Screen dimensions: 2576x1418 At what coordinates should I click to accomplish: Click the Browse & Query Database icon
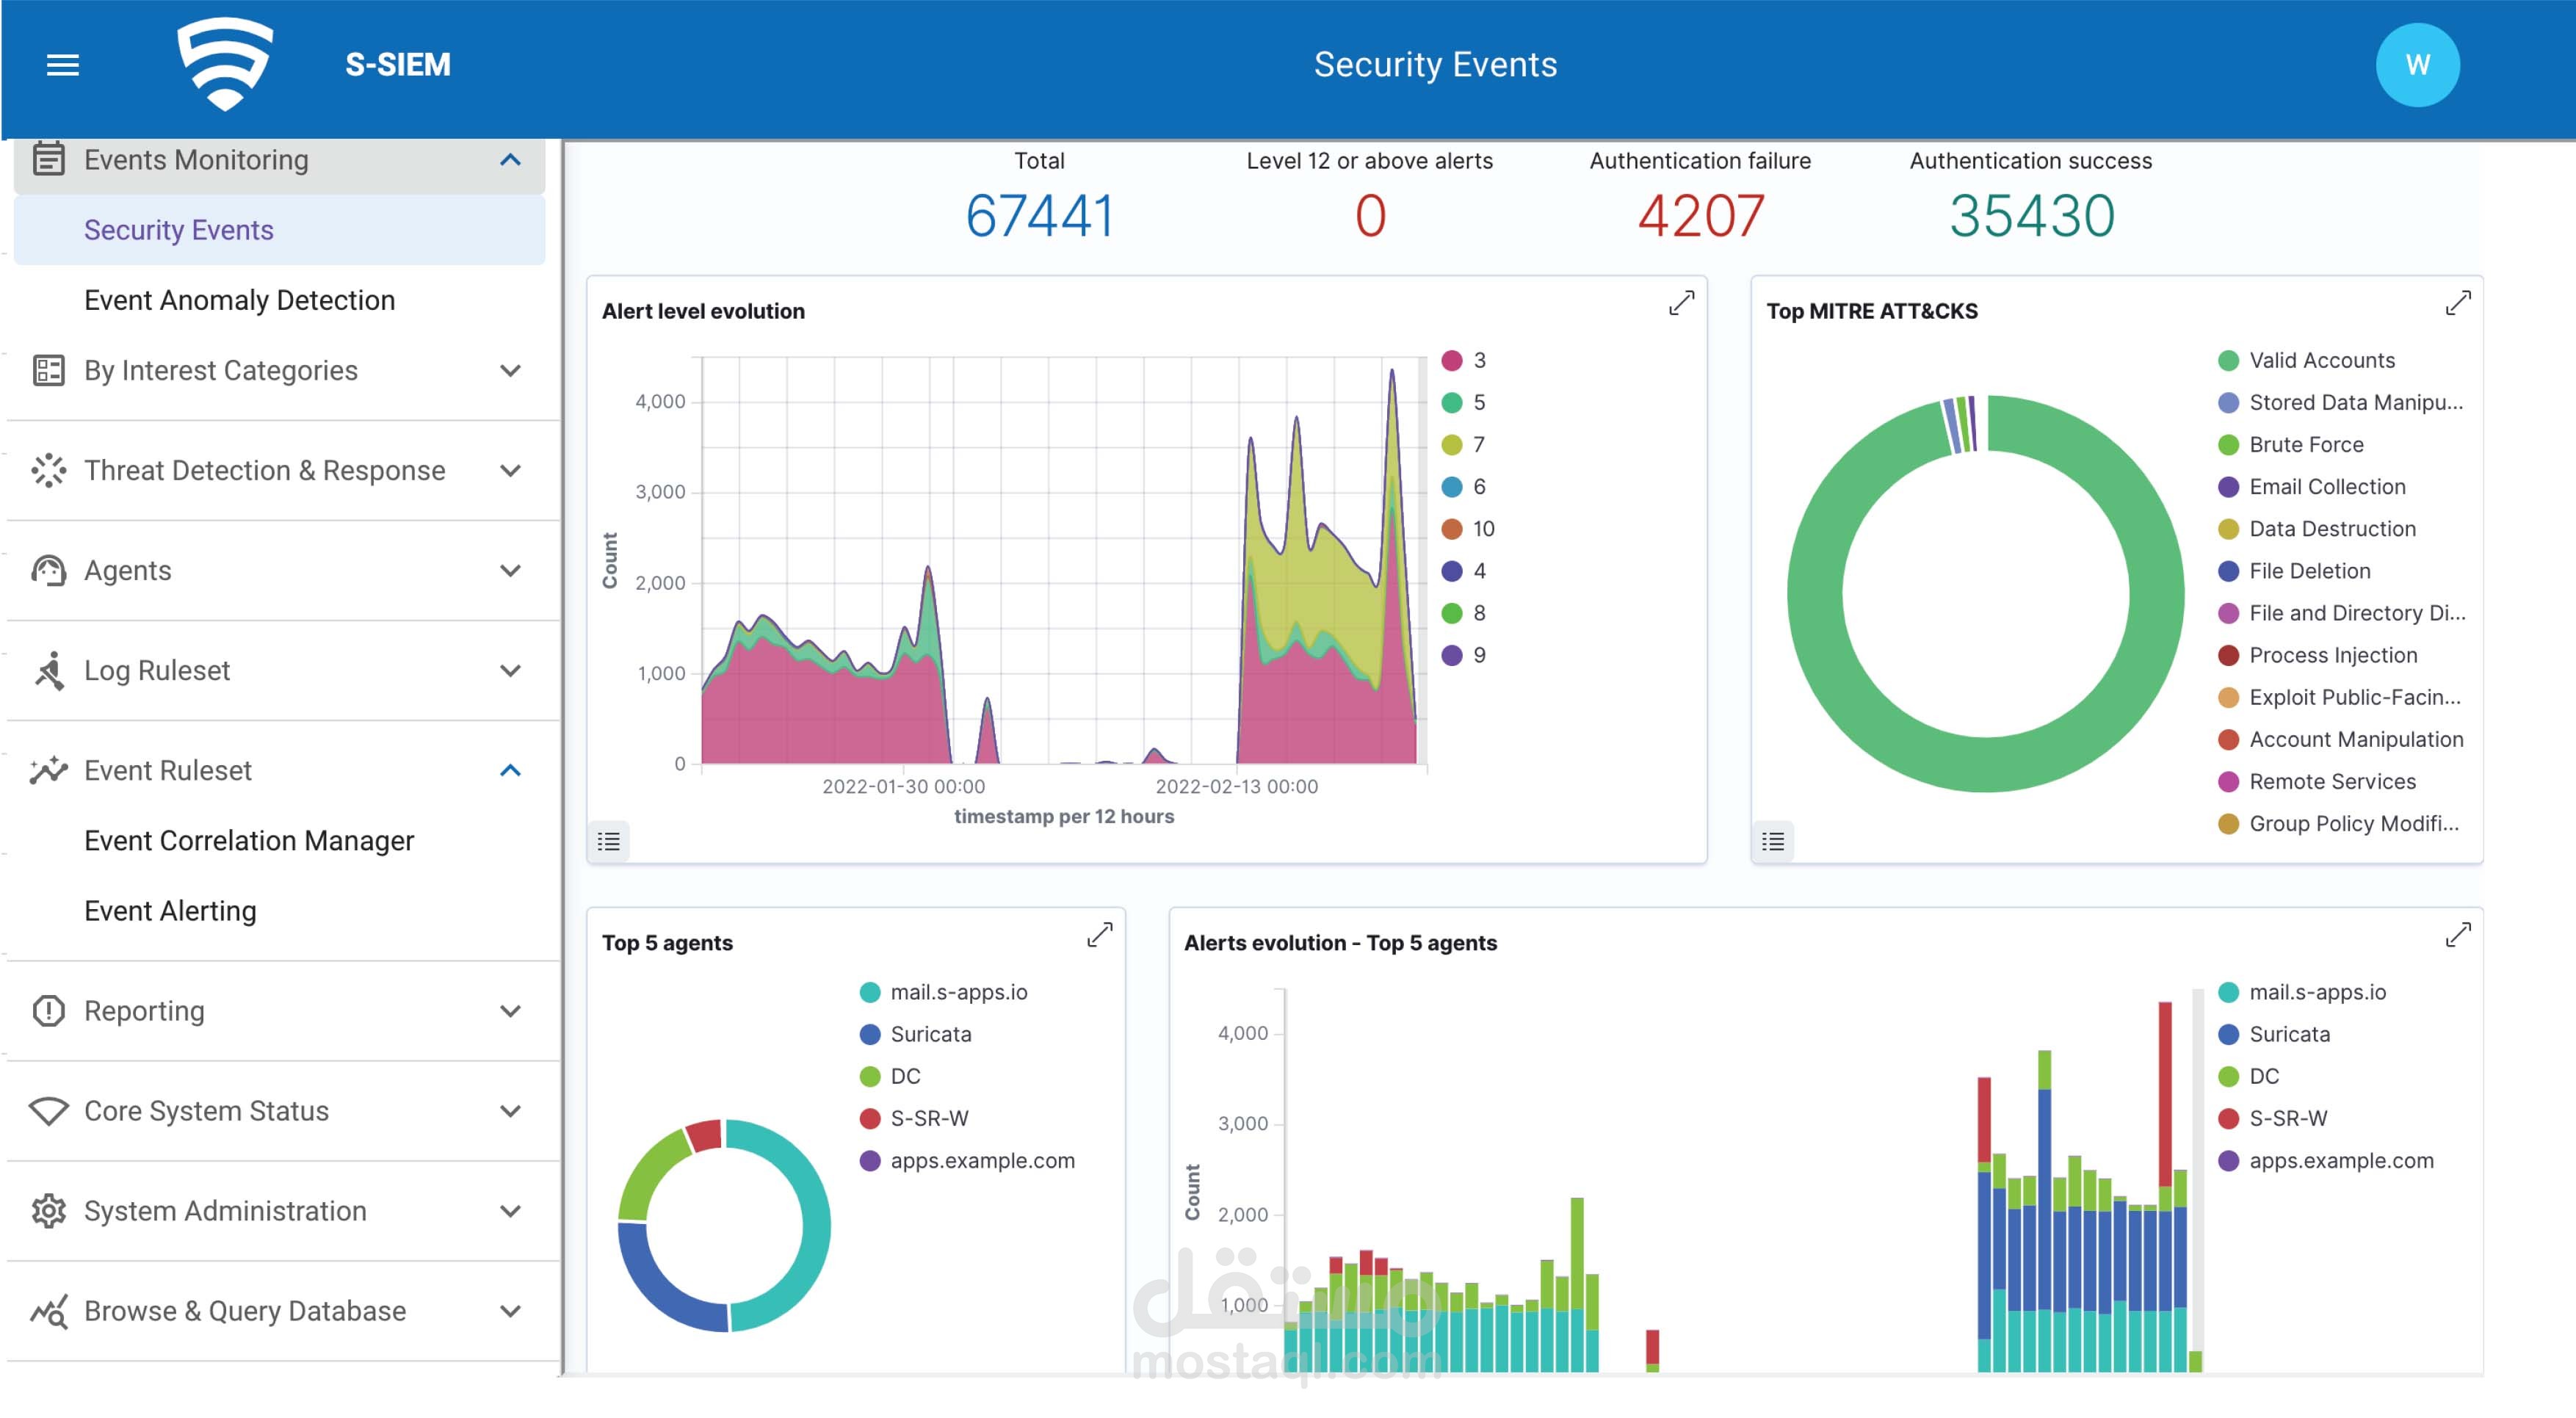coord(48,1310)
